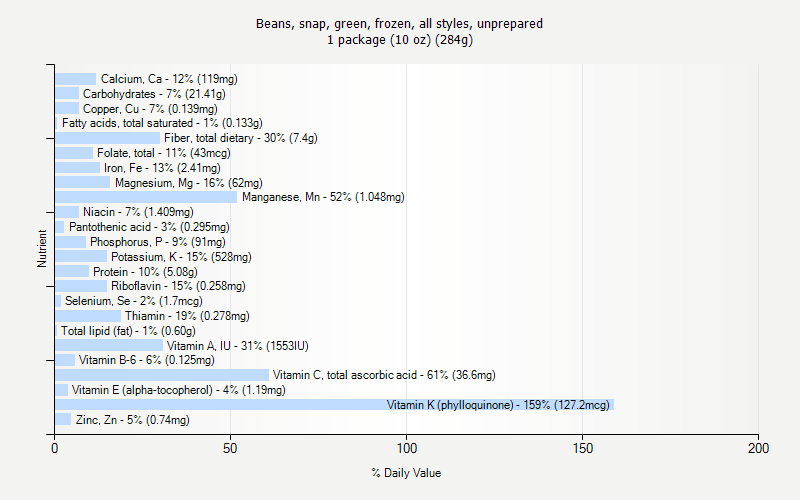Click the Thiamin - 19% (0.278mg) label
Screen dimensions: 800x500
187,316
